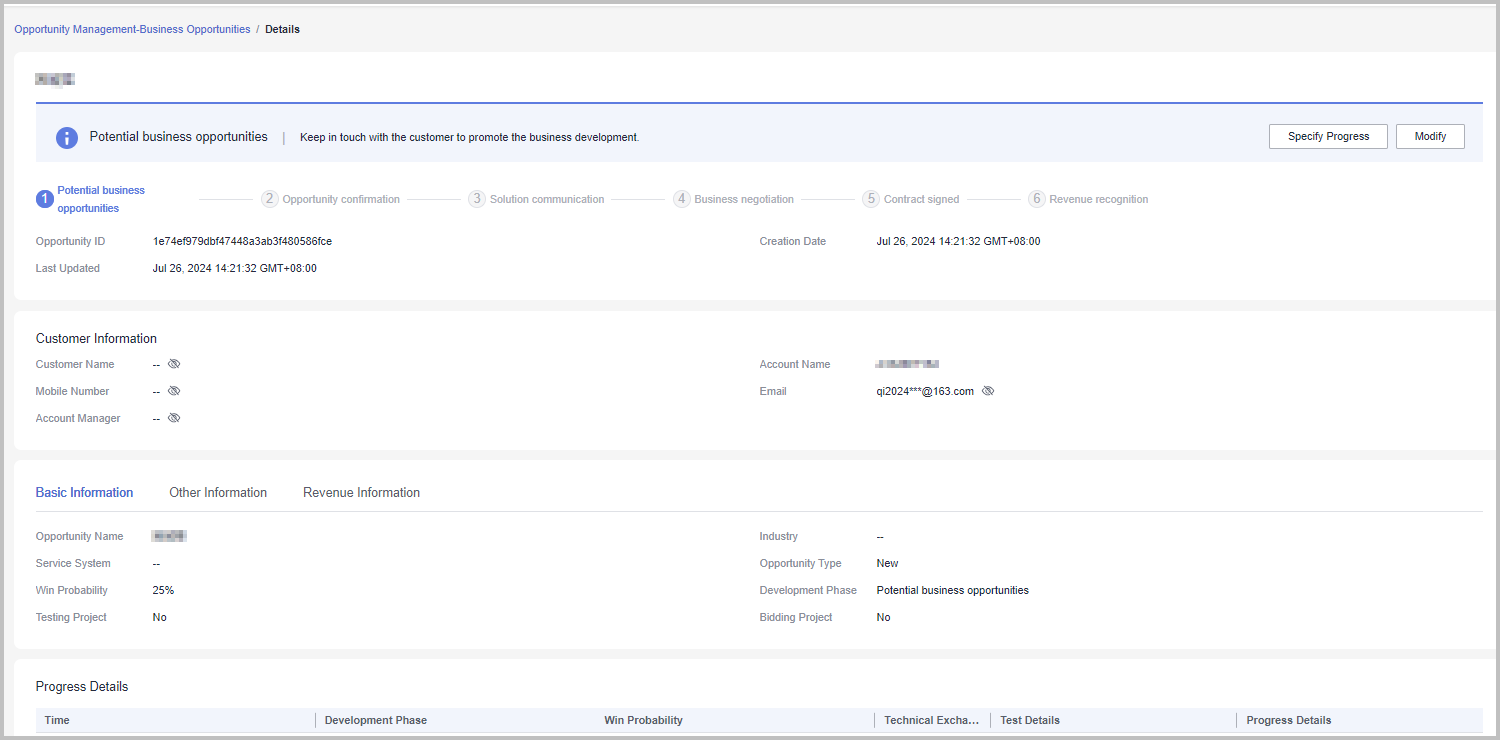Click step 1 Potential business opportunities circle
1500x740 pixels.
pyautogui.click(x=44, y=199)
